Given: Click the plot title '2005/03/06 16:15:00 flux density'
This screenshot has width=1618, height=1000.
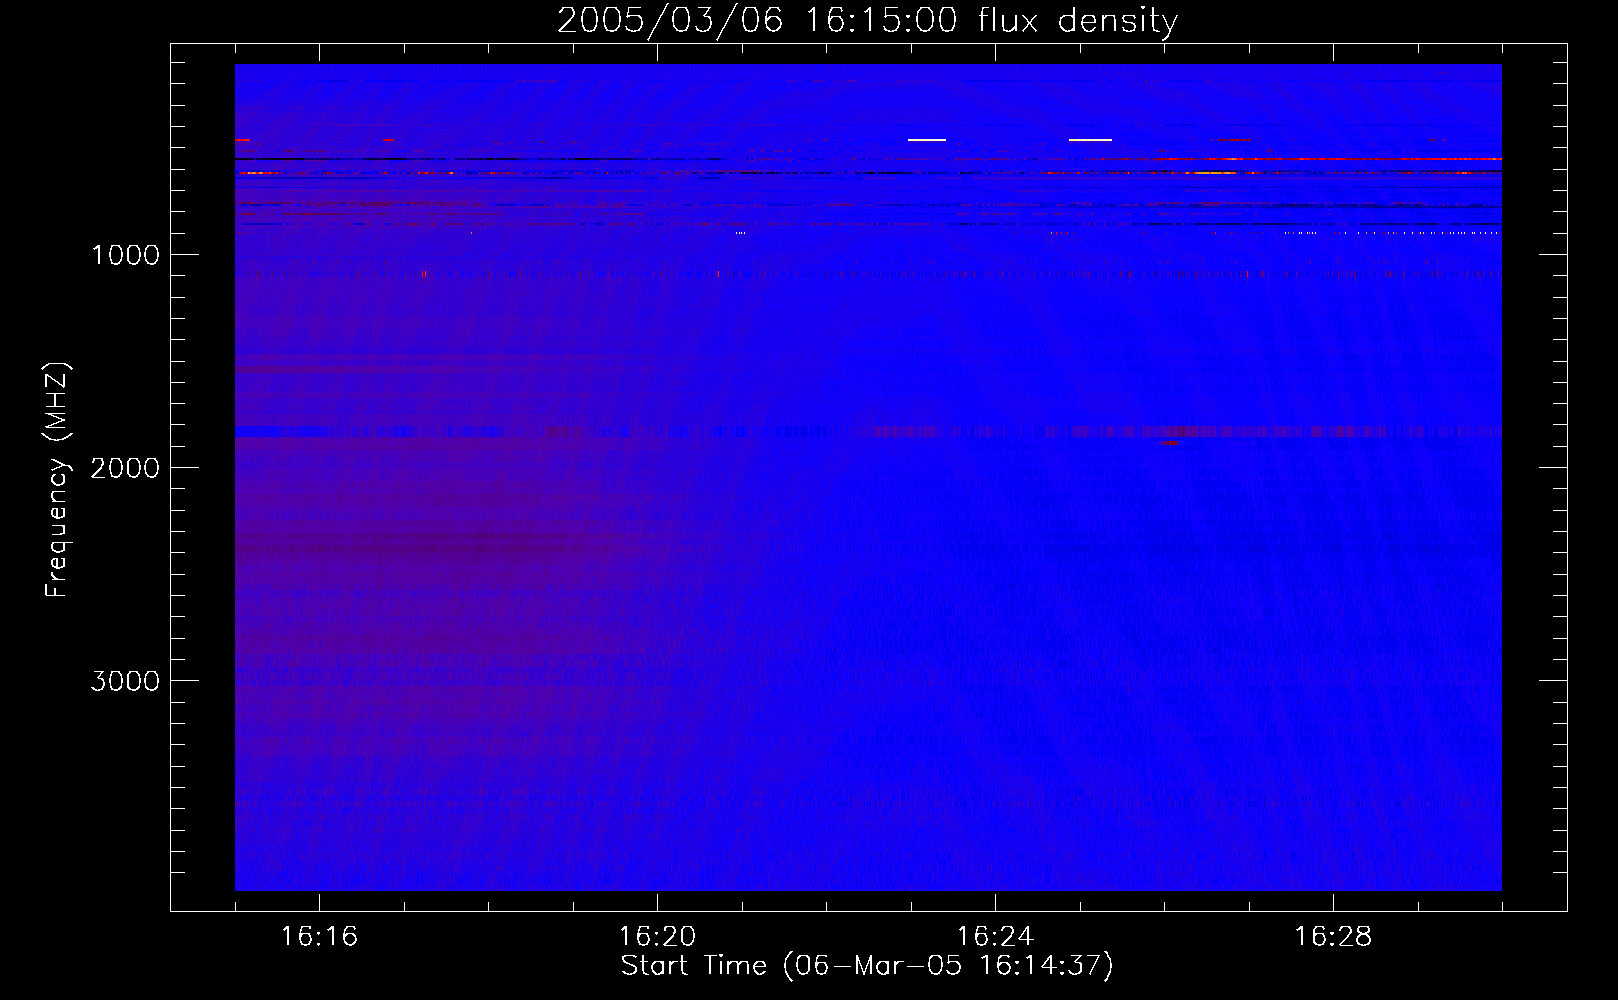Looking at the screenshot, I should click(x=867, y=21).
